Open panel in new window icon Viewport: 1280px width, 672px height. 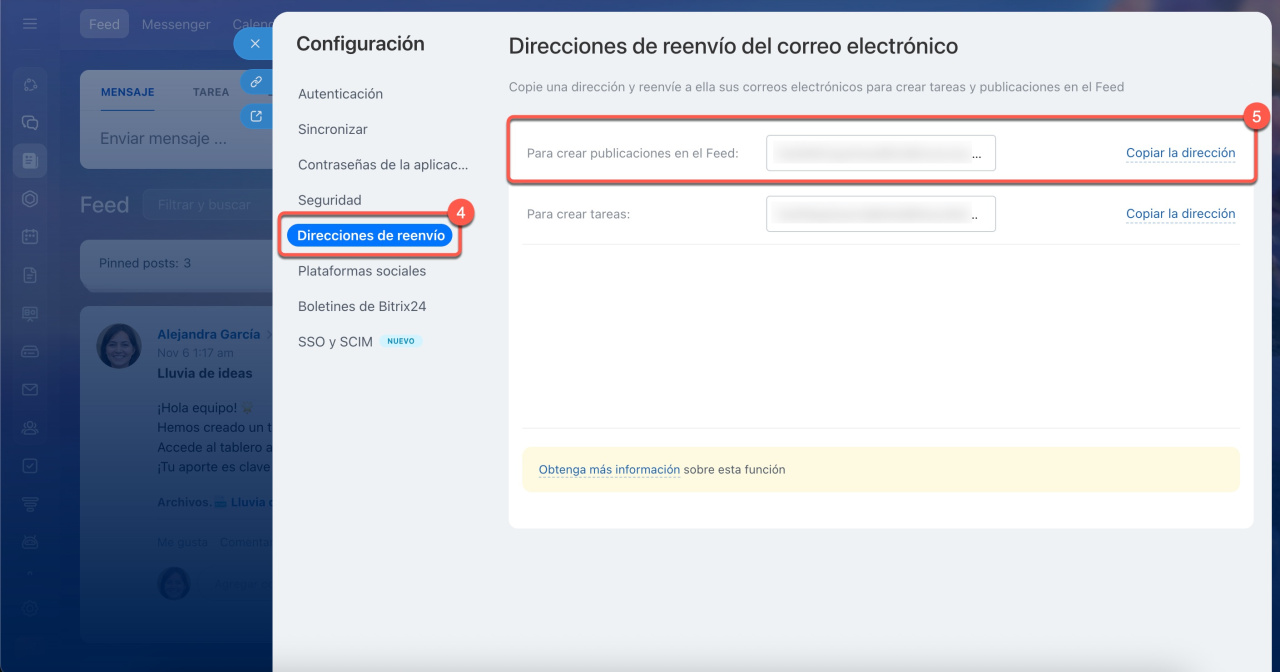pos(256,116)
